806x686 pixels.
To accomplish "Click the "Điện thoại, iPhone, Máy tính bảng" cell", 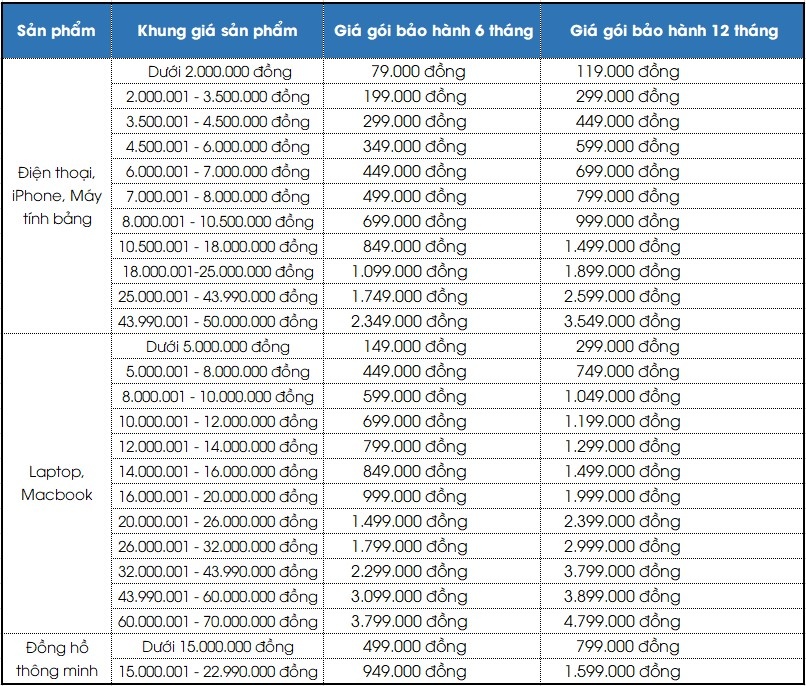I will point(56,196).
